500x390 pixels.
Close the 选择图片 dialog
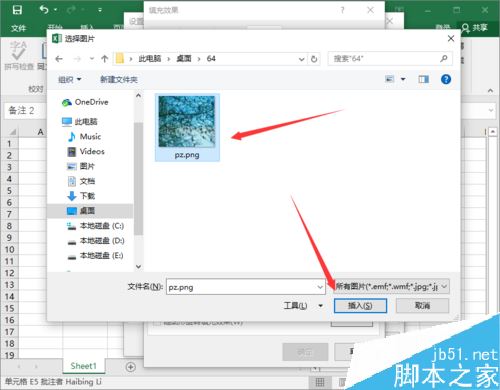(x=451, y=39)
